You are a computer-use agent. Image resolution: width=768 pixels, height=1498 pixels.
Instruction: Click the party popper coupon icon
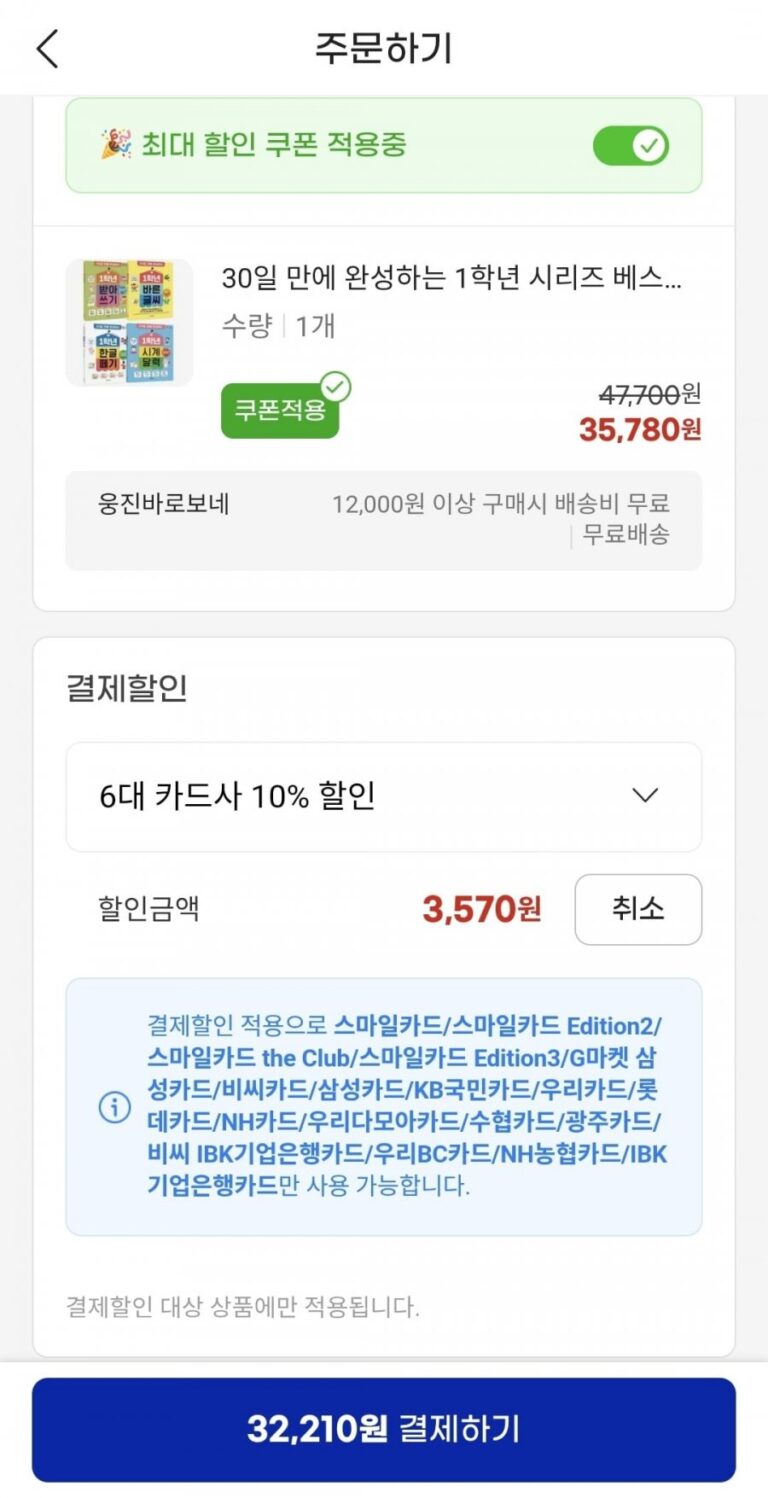115,145
